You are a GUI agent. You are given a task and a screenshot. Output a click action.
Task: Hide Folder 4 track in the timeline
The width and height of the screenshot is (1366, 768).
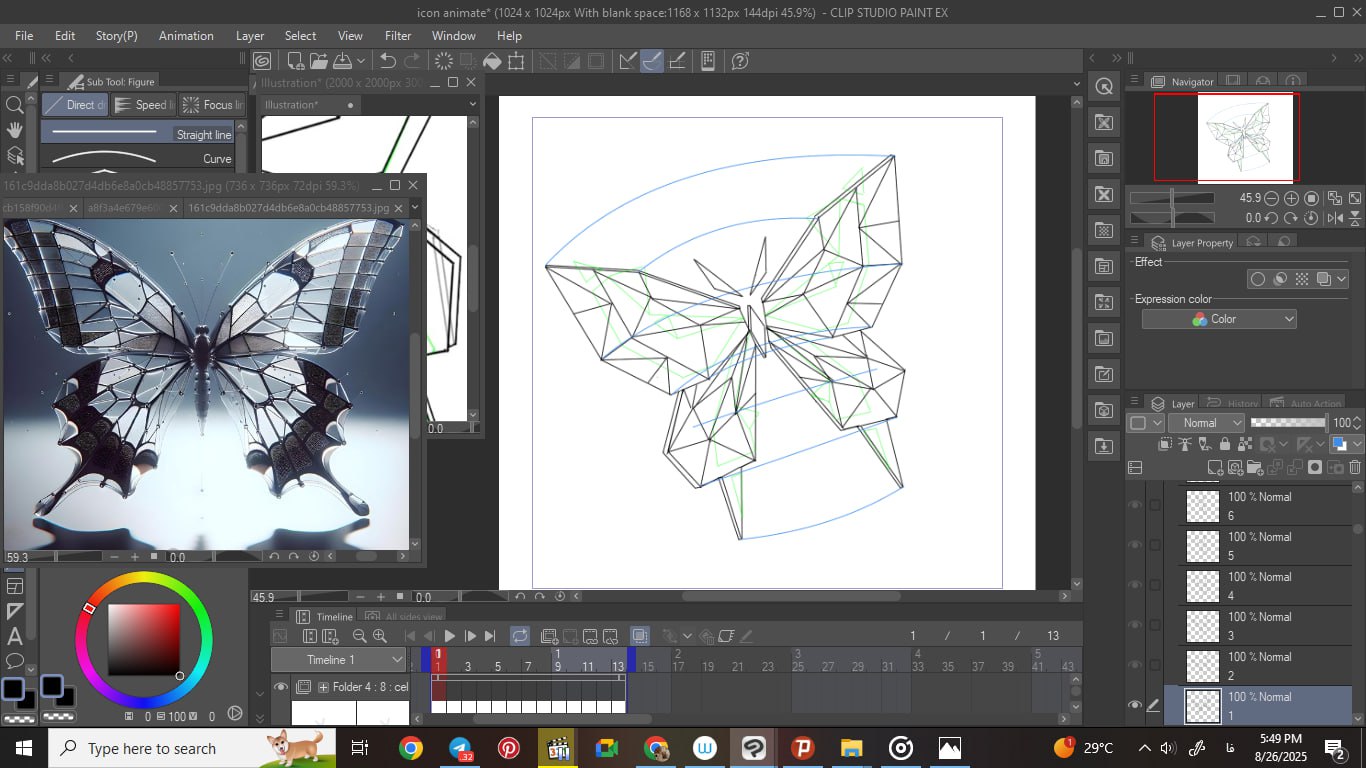281,687
